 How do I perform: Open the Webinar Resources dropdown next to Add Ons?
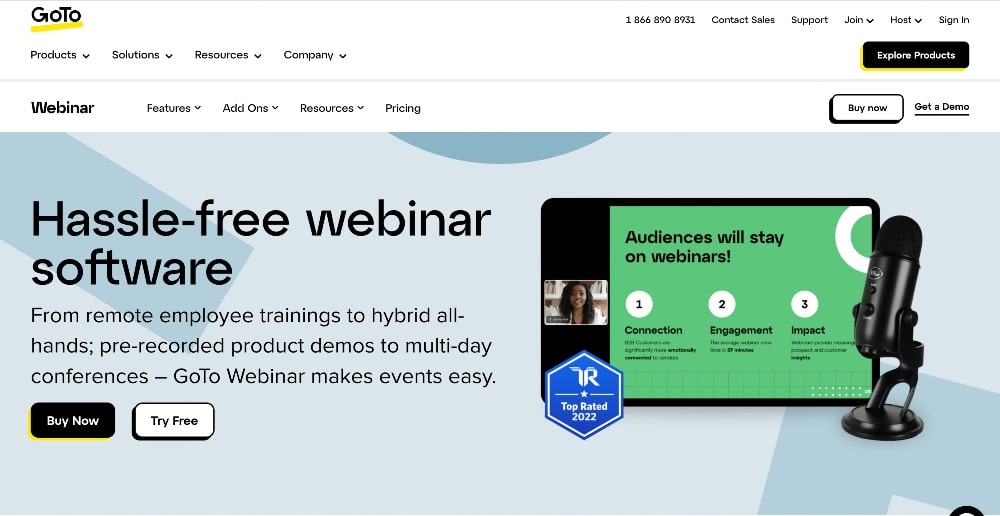(332, 108)
